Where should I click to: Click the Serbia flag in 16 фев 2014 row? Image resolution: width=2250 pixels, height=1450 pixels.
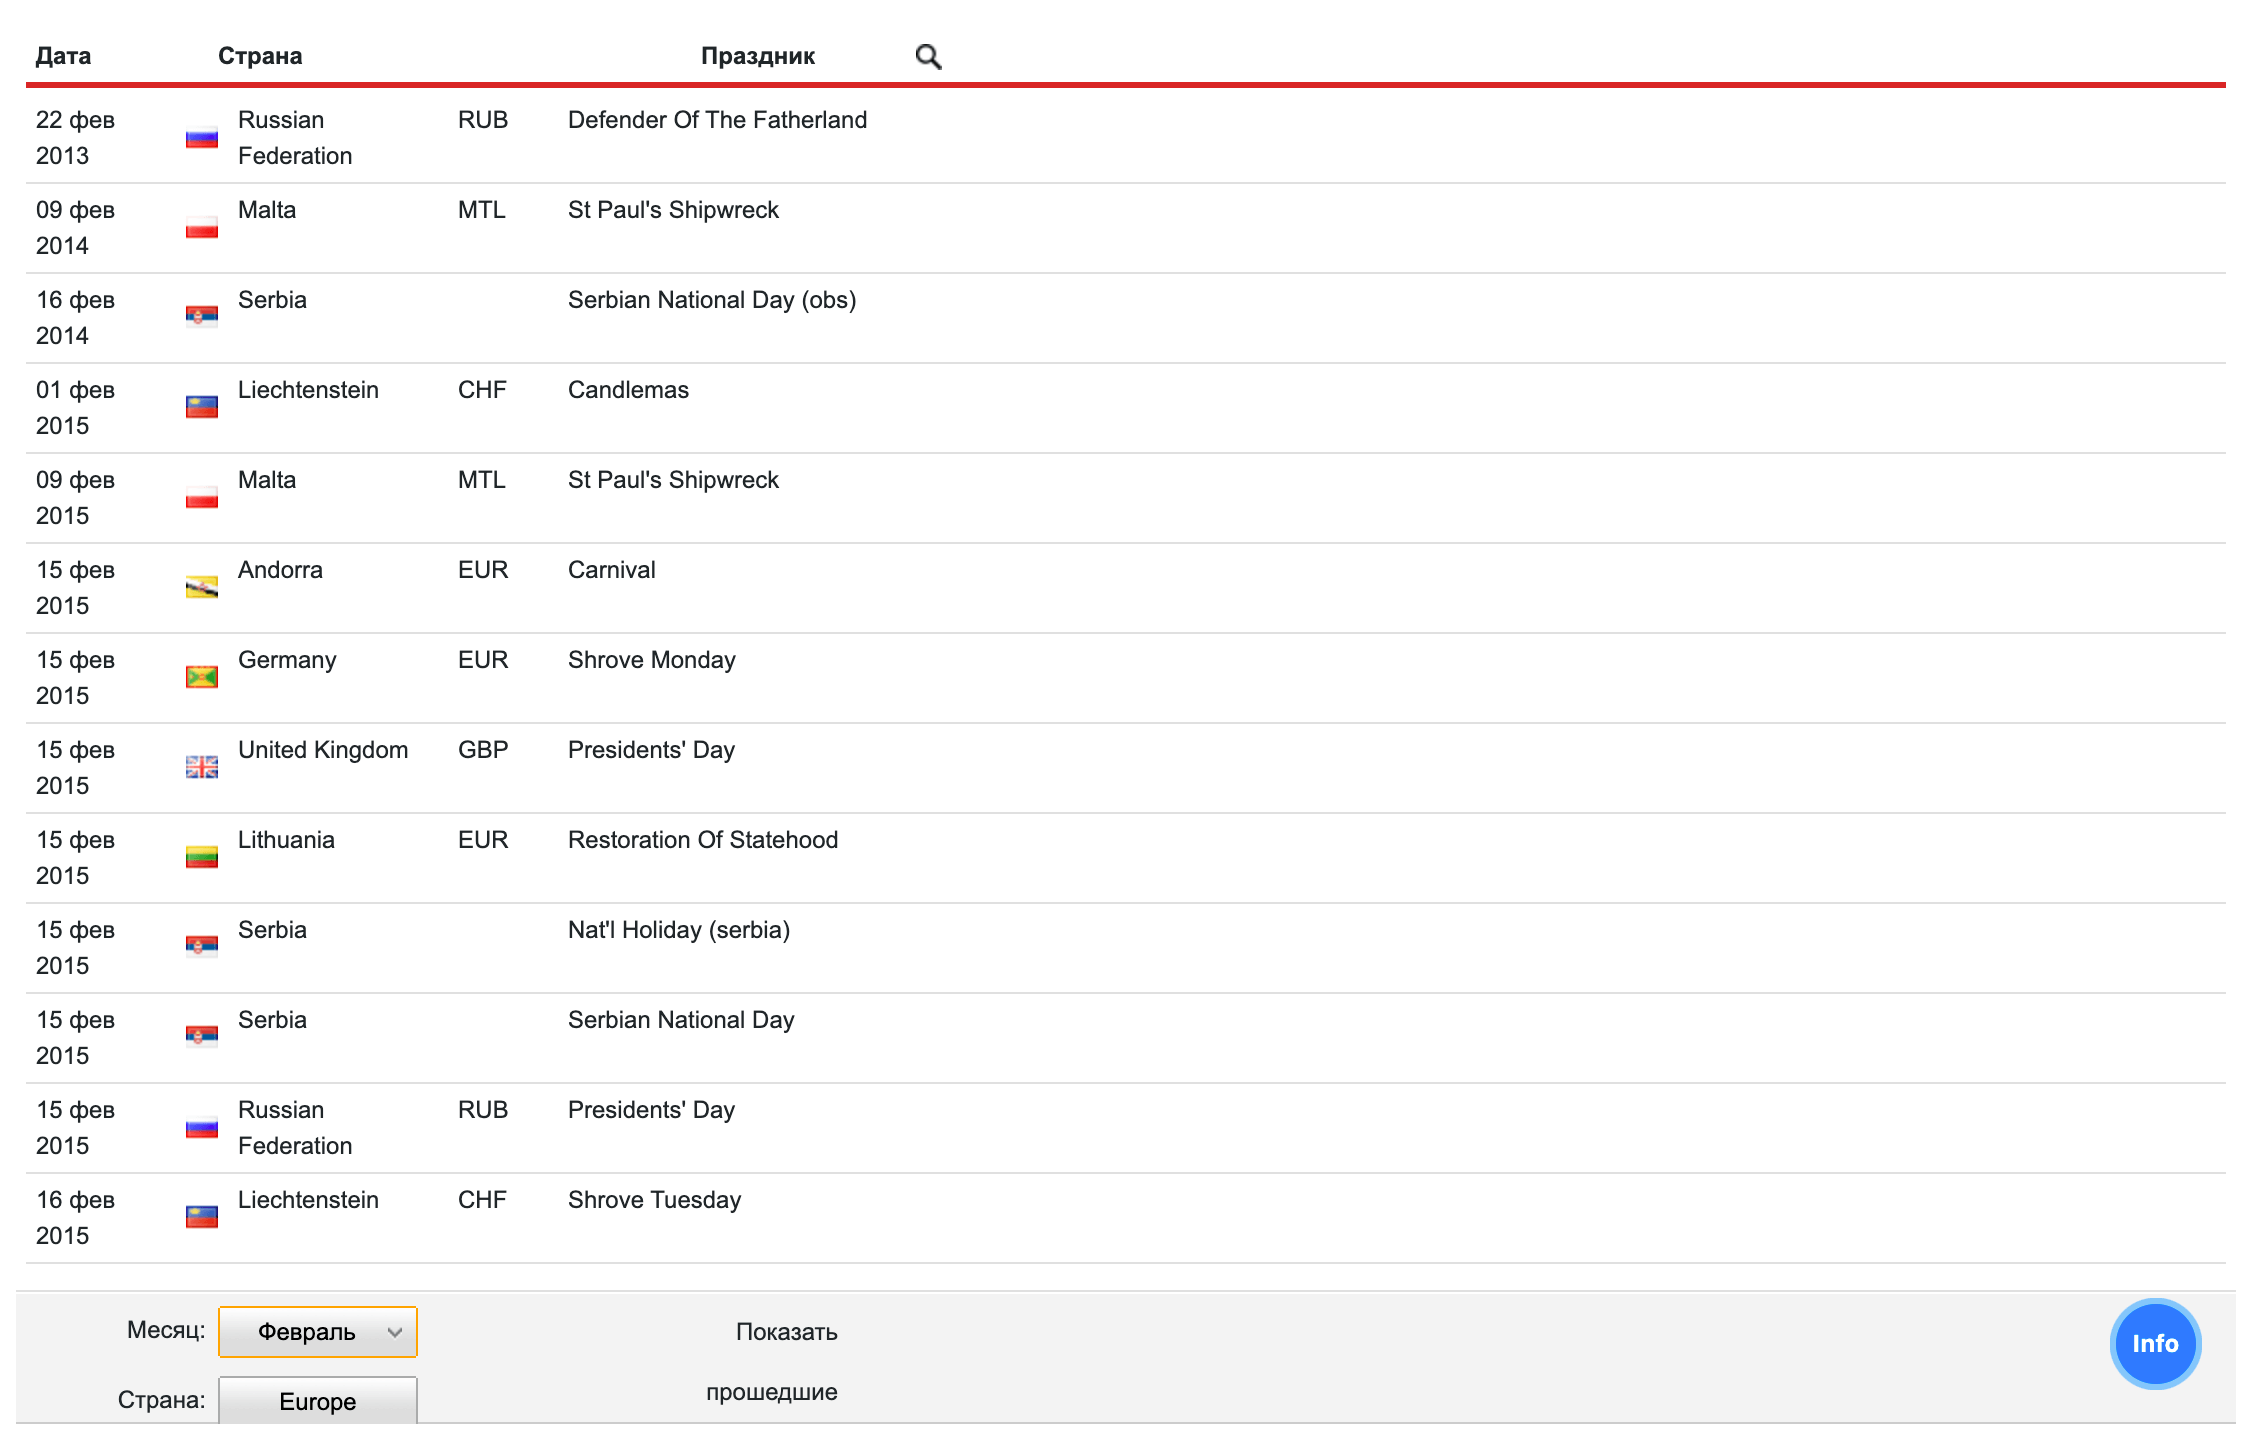click(202, 317)
